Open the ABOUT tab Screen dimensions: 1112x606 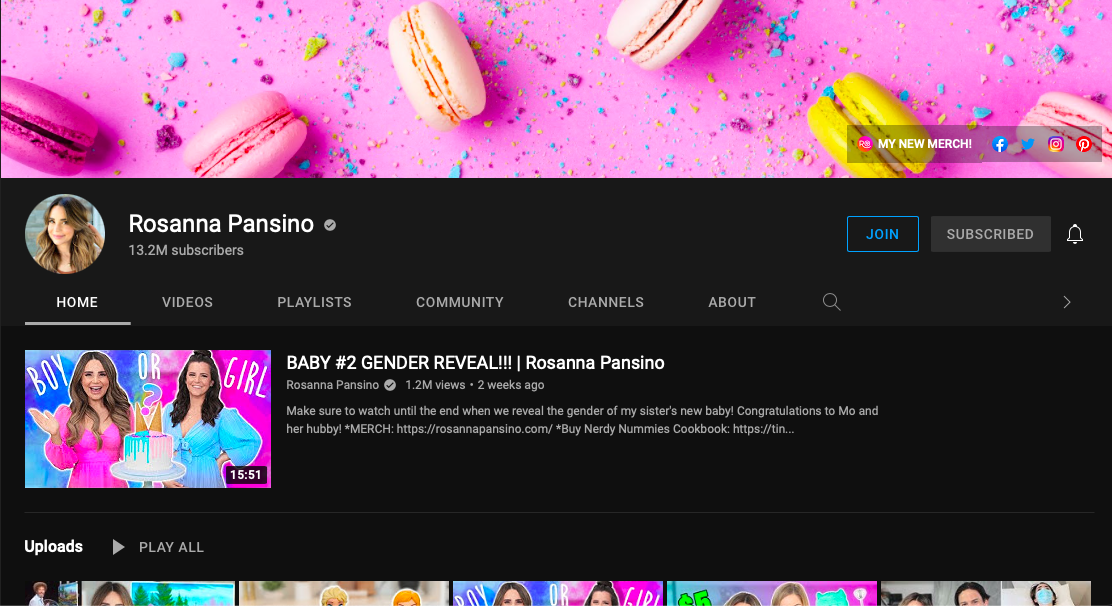pos(732,302)
